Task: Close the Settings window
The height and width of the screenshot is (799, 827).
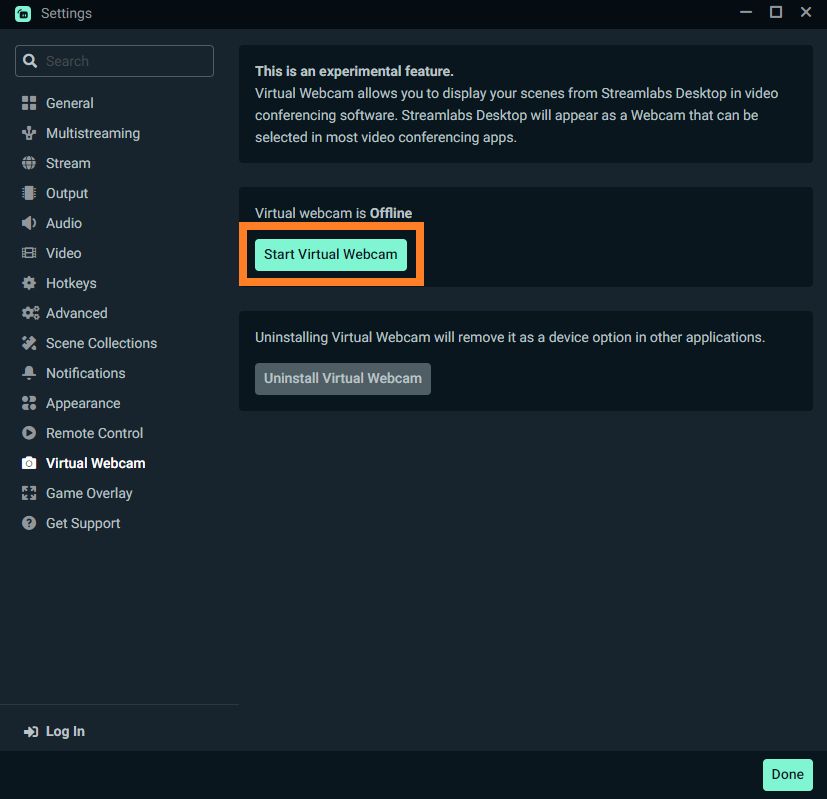Action: 805,13
